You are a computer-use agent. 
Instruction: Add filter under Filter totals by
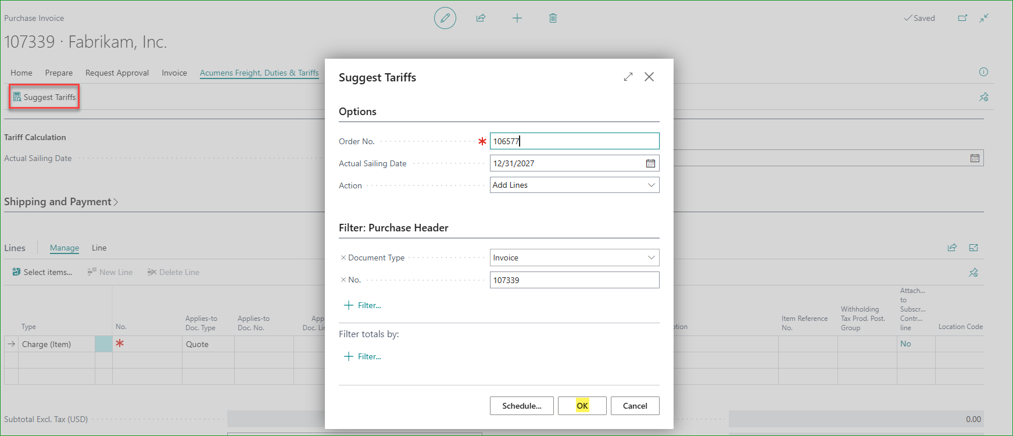pos(362,356)
